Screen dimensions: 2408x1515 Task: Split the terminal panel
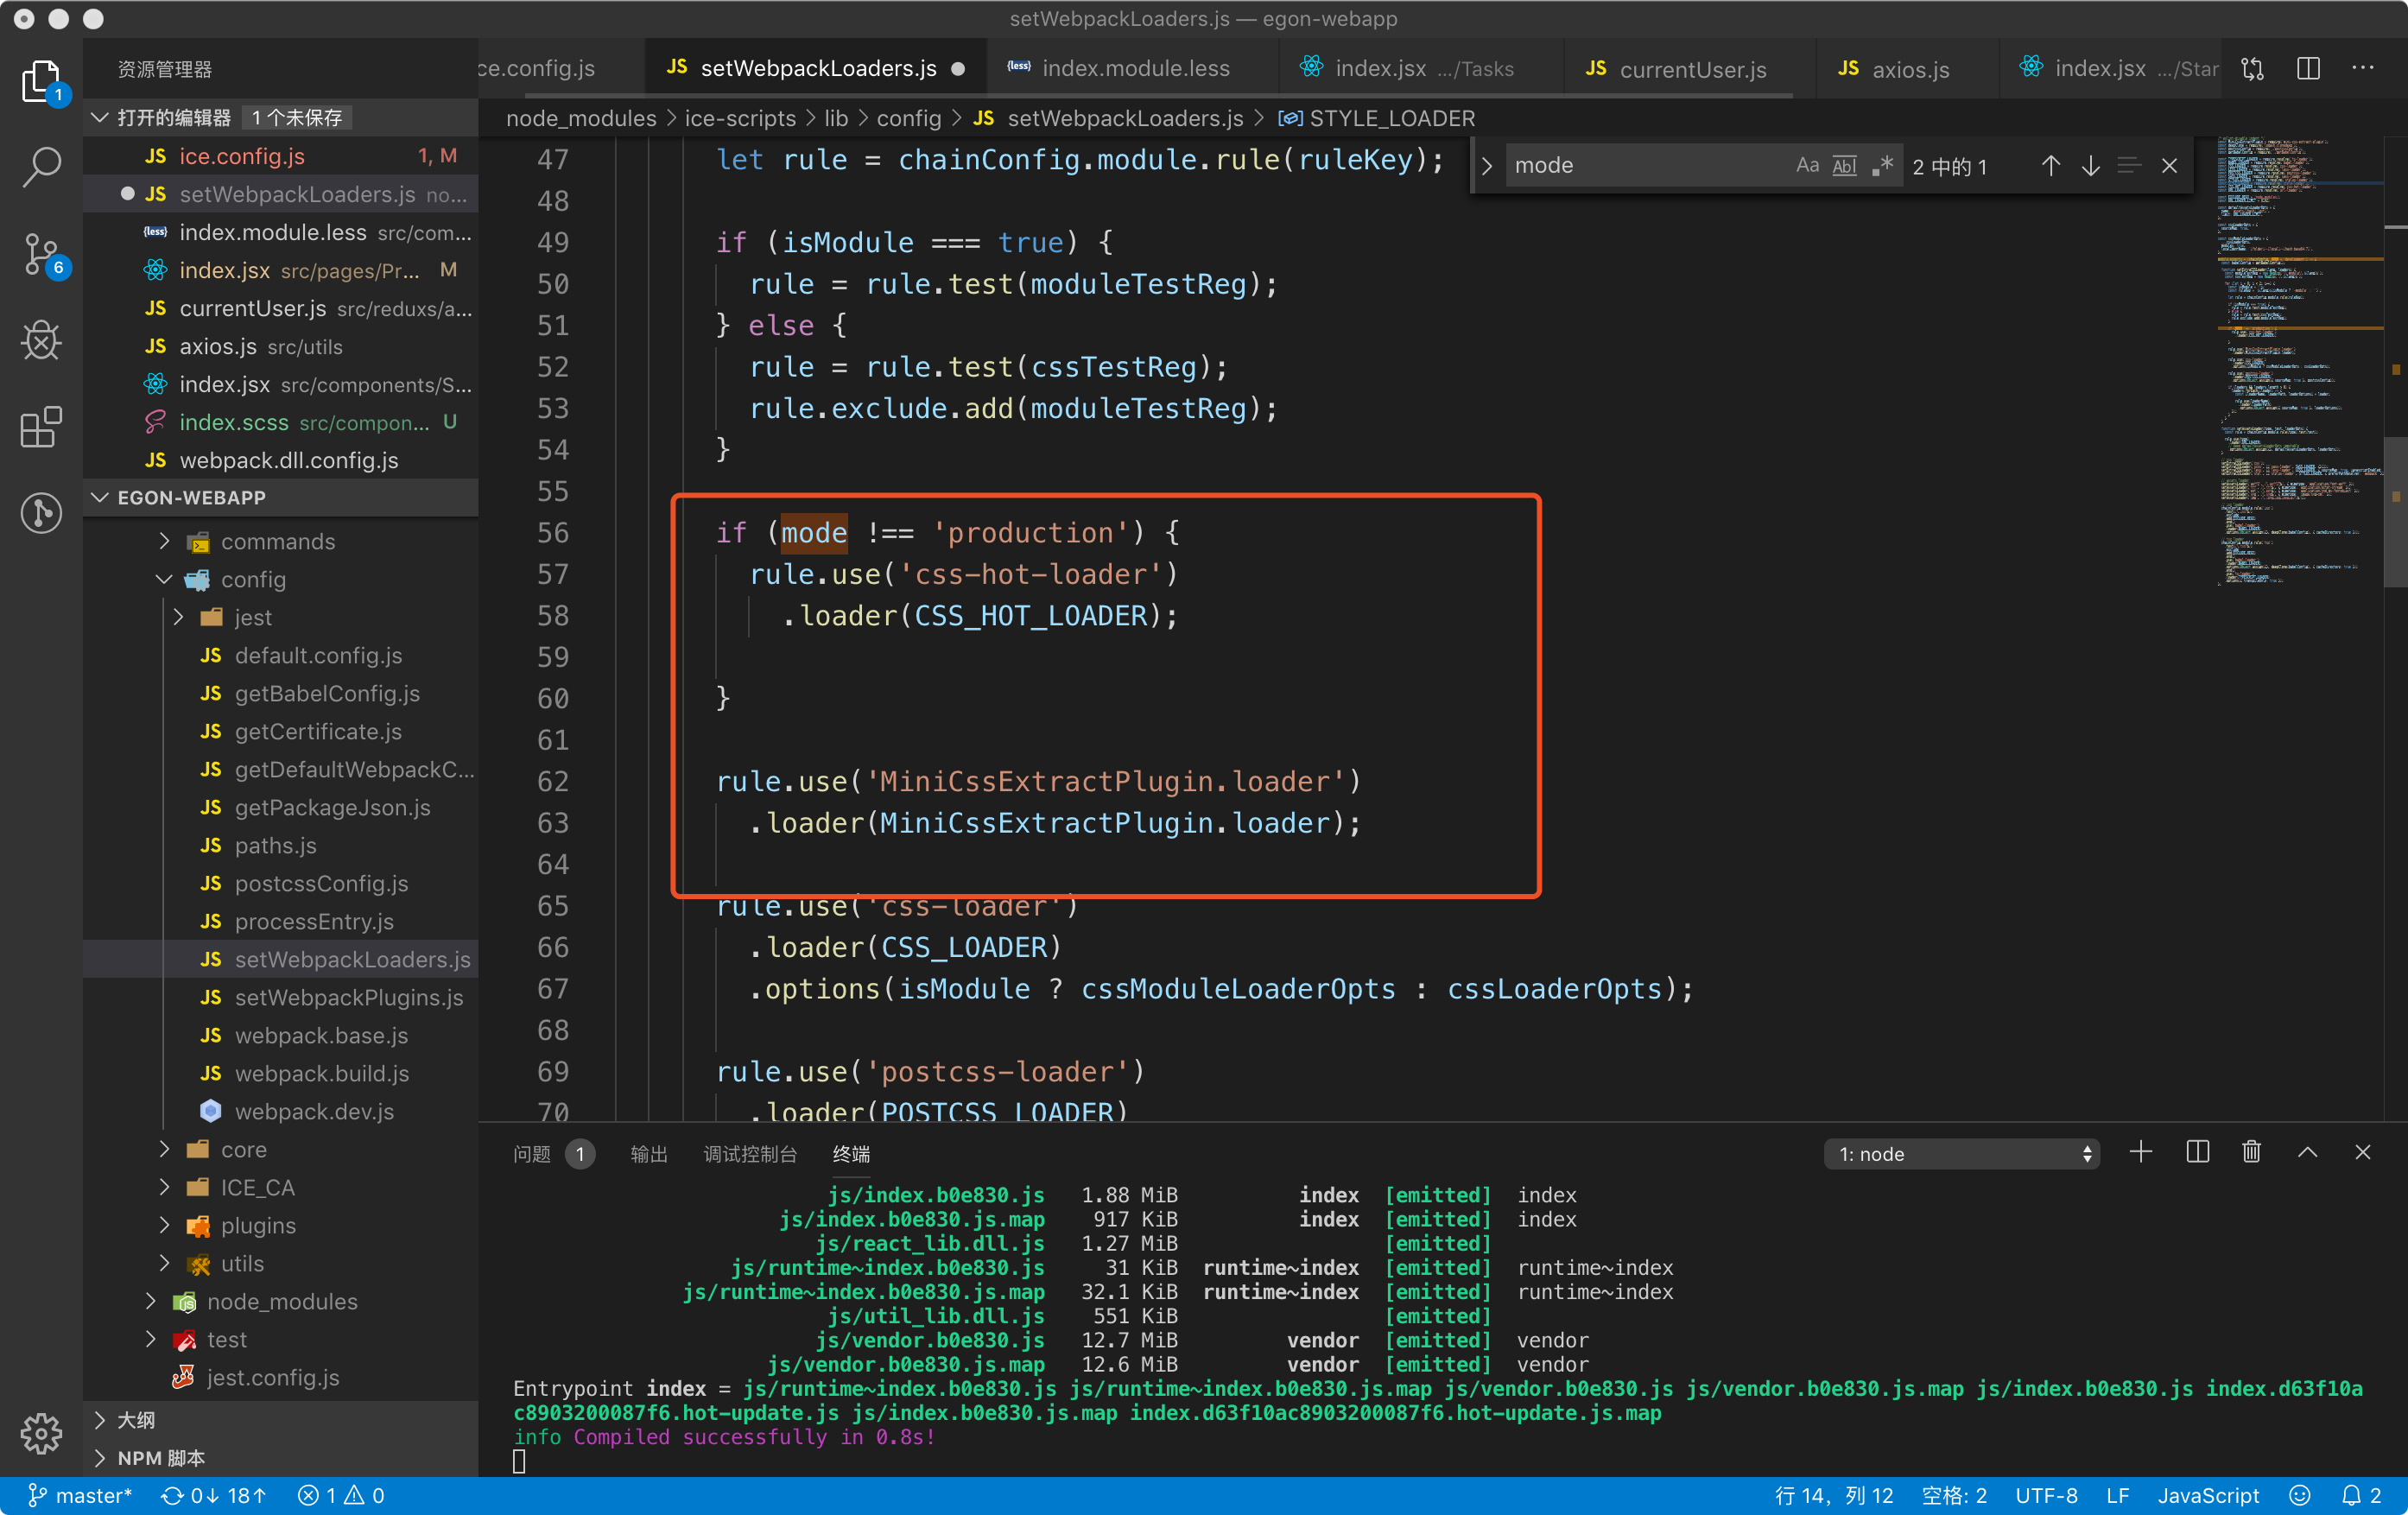pos(2197,1153)
